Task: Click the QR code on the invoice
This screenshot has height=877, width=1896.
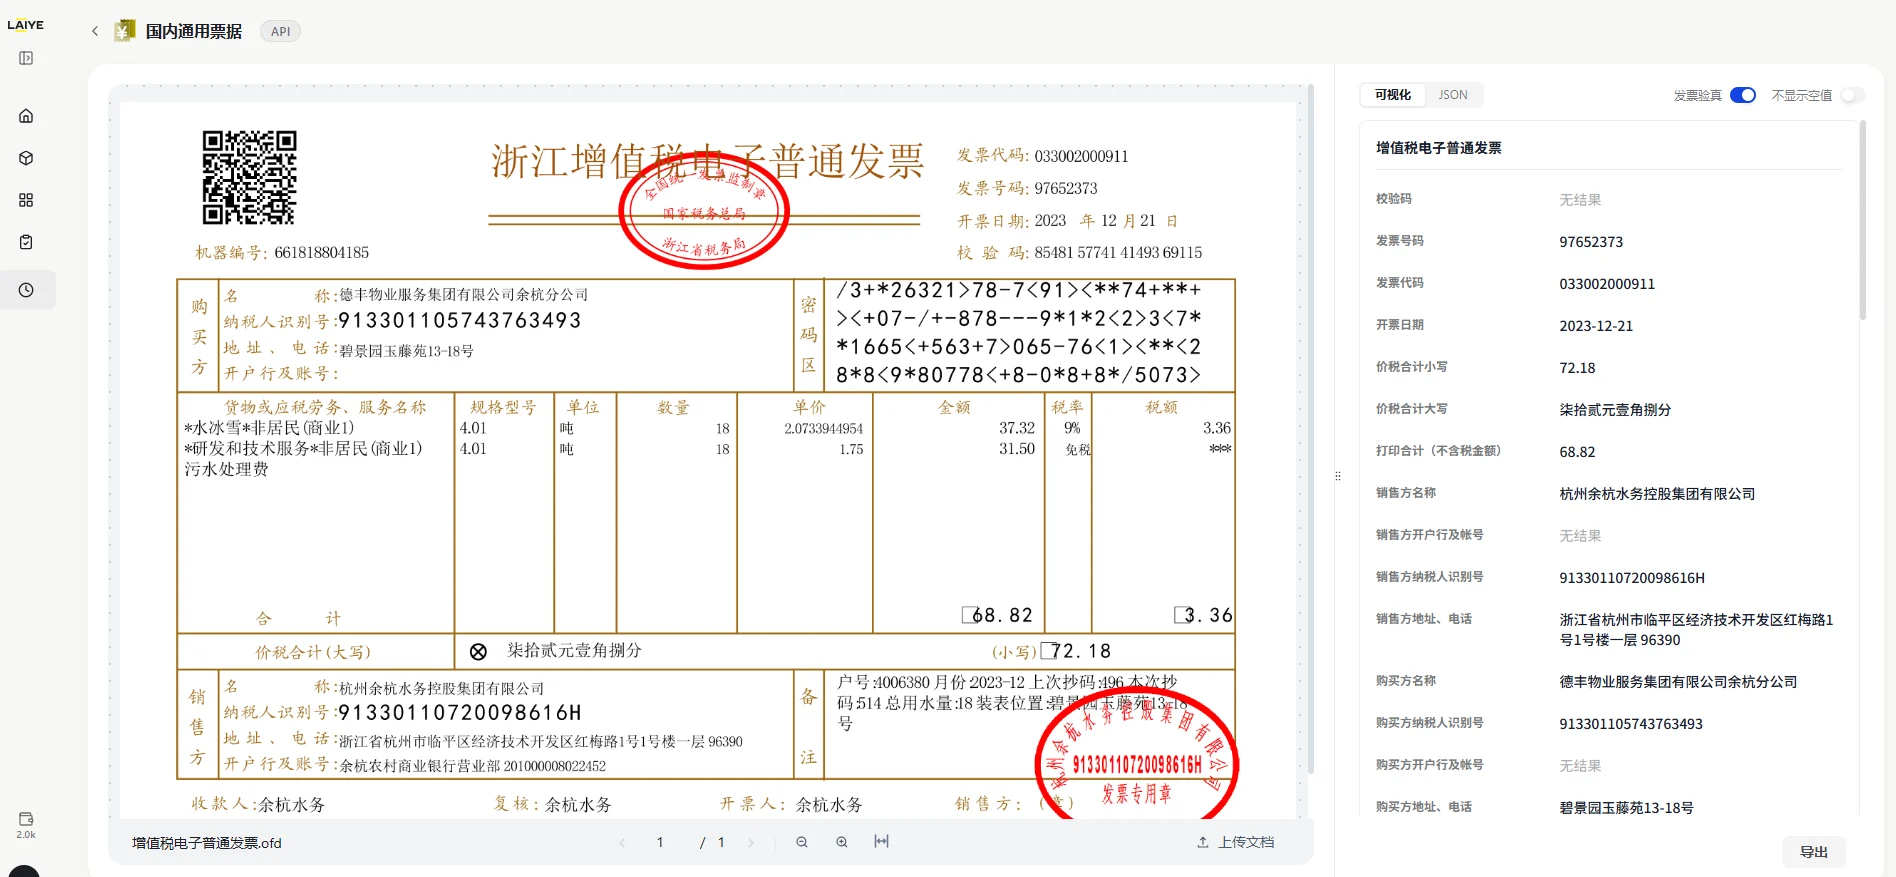Action: tap(249, 177)
